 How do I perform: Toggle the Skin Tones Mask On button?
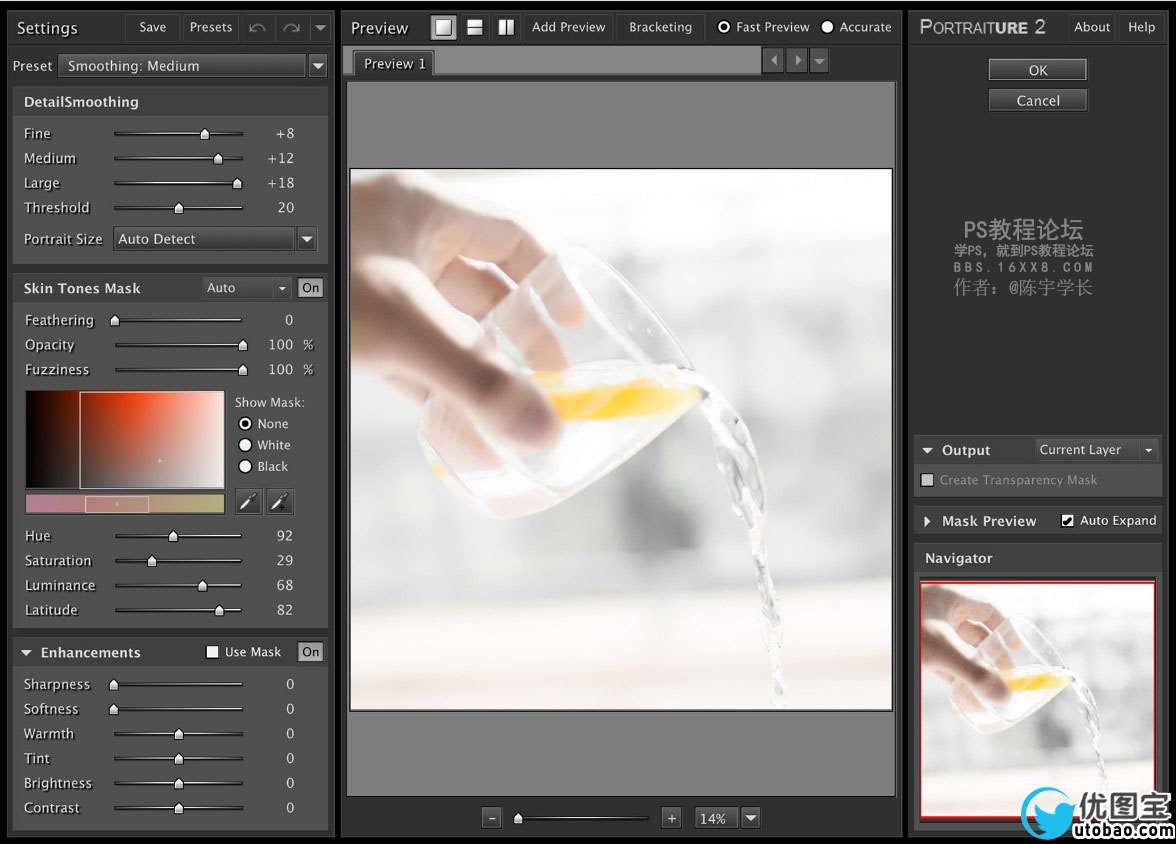click(310, 288)
